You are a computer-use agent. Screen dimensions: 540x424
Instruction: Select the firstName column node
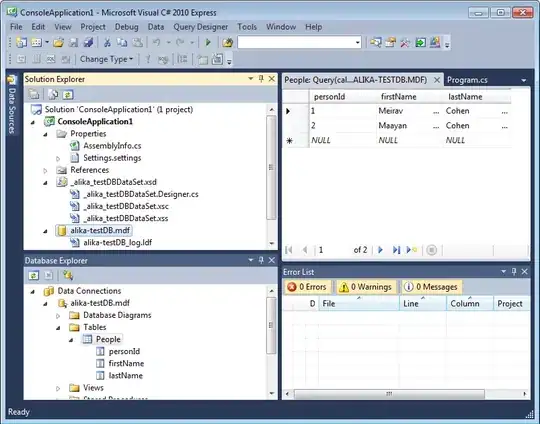(x=126, y=364)
